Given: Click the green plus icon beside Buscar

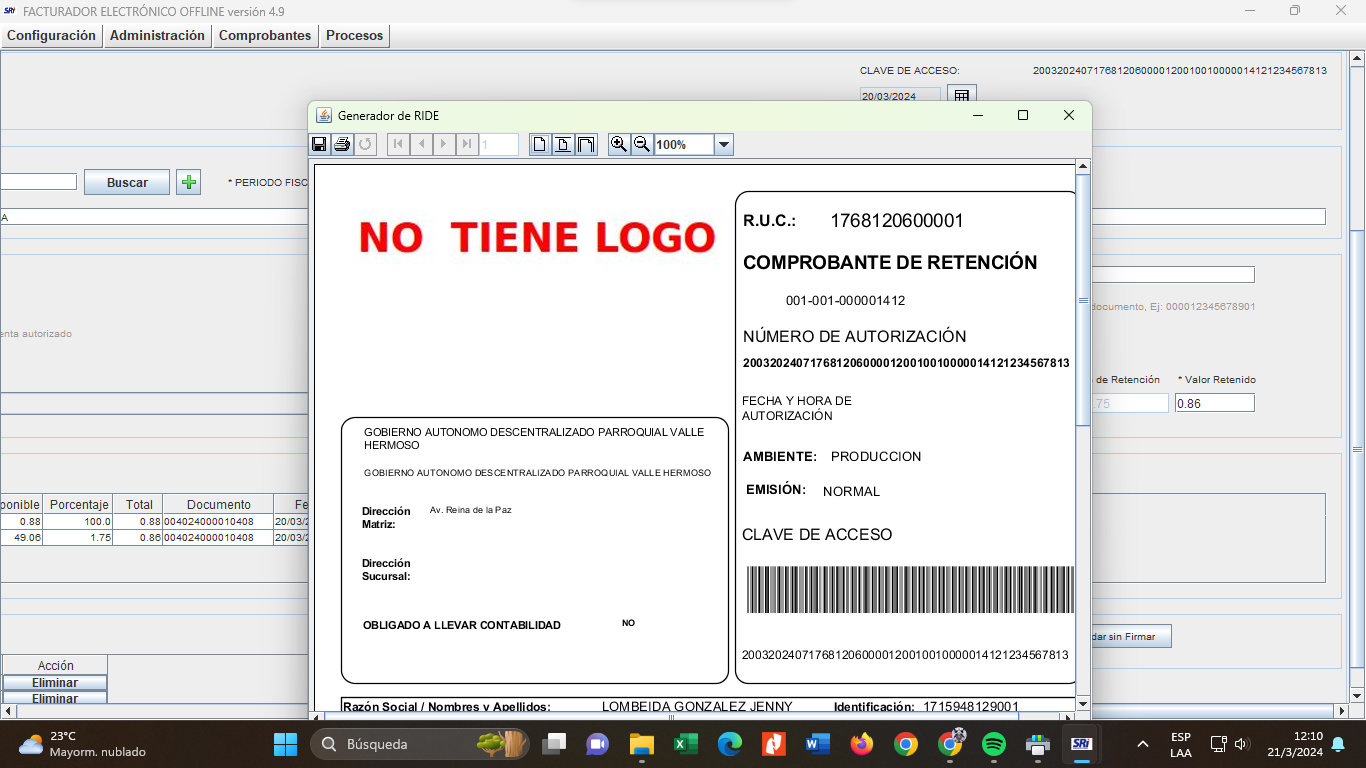Looking at the screenshot, I should coord(188,182).
